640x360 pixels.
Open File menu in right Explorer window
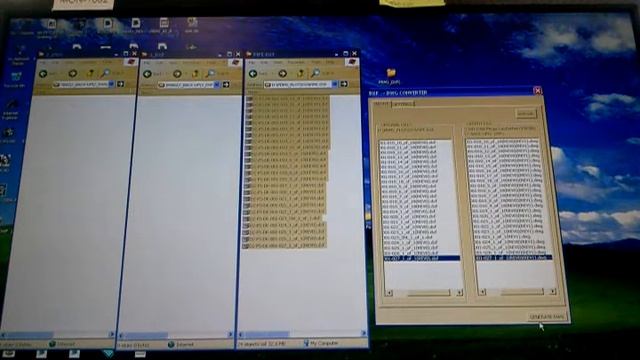coord(252,63)
